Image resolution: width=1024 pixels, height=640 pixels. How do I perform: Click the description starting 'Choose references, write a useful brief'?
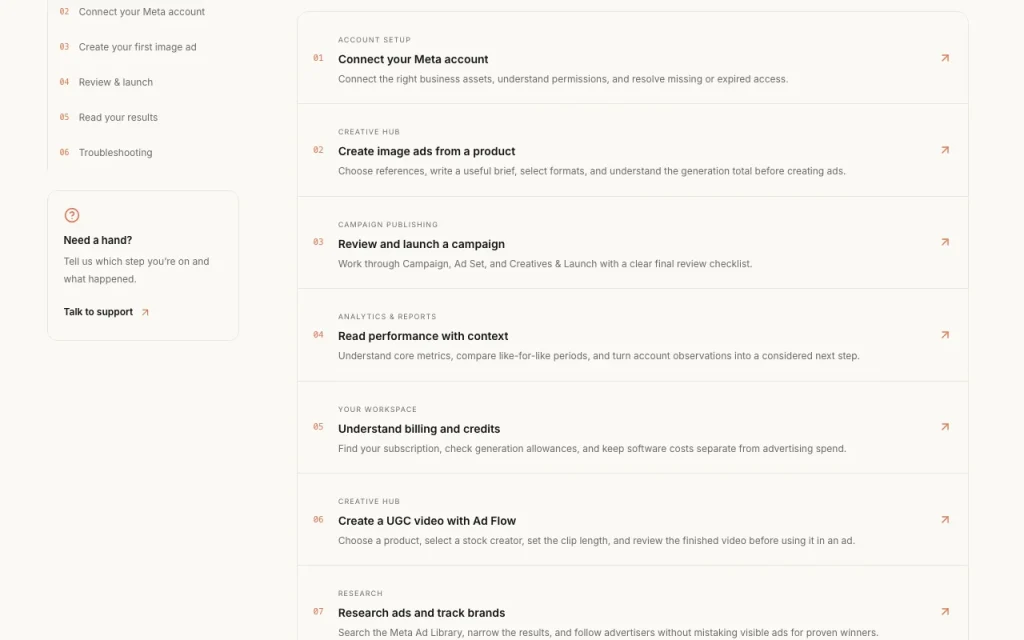tap(592, 171)
